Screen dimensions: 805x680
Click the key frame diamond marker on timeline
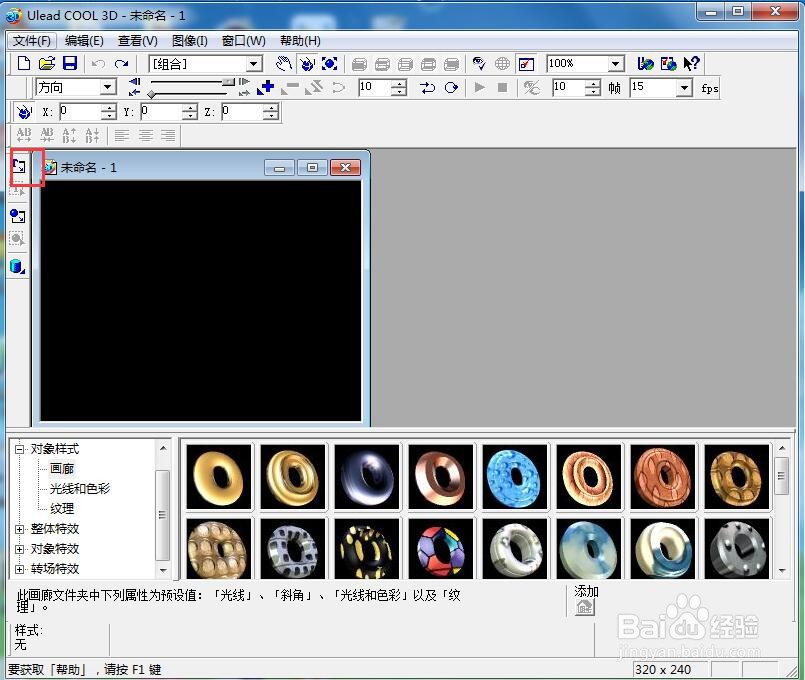[151, 94]
